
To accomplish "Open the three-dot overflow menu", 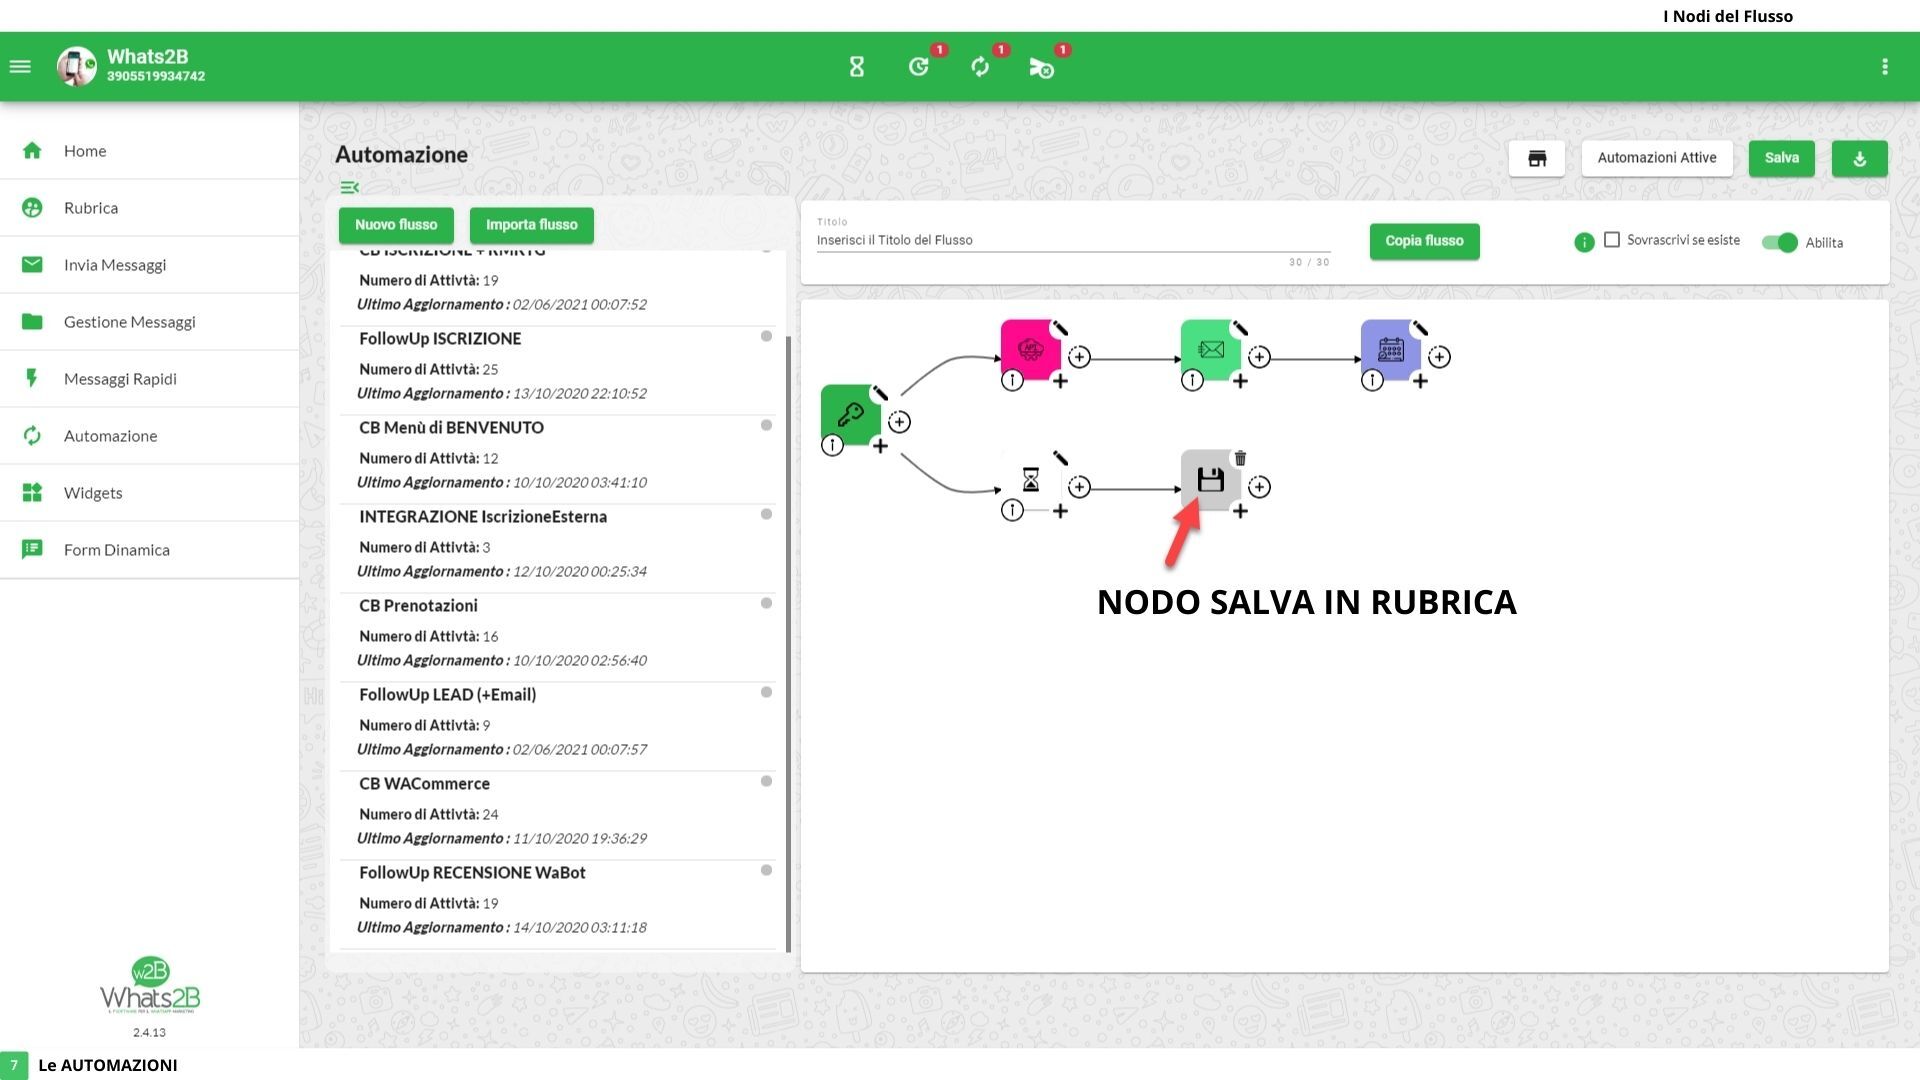I will coord(1885,67).
